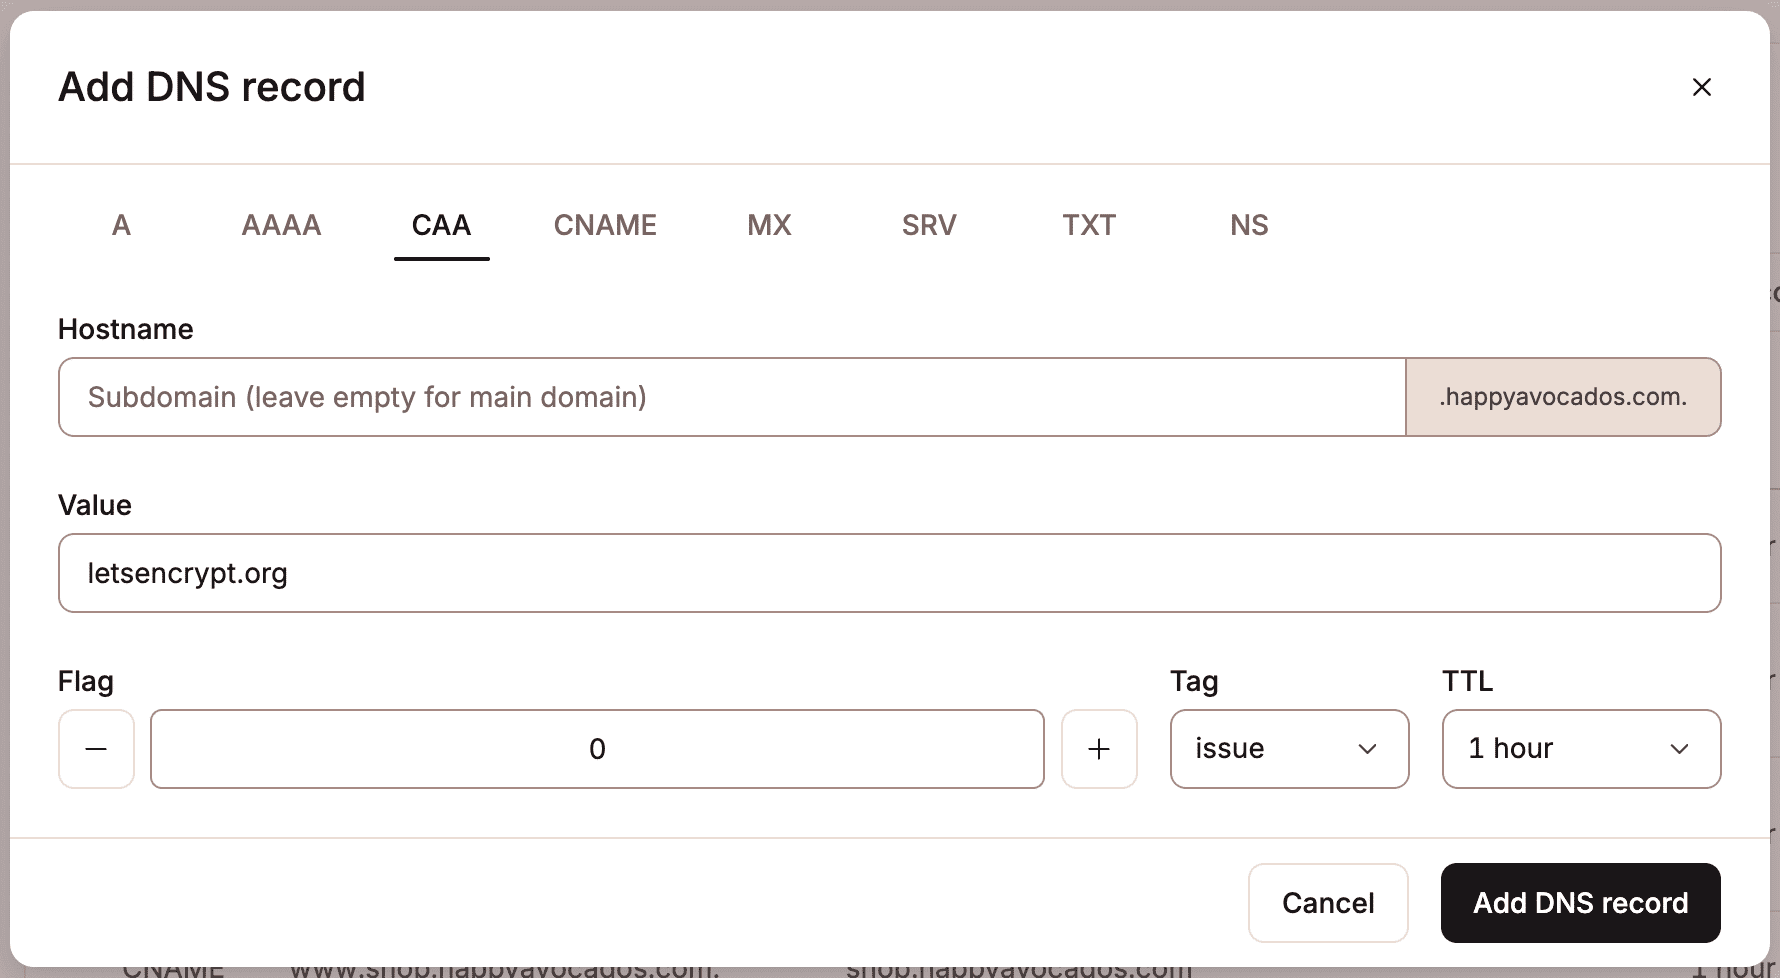Switch to the NS record tab
1780x978 pixels.
pyautogui.click(x=1248, y=225)
